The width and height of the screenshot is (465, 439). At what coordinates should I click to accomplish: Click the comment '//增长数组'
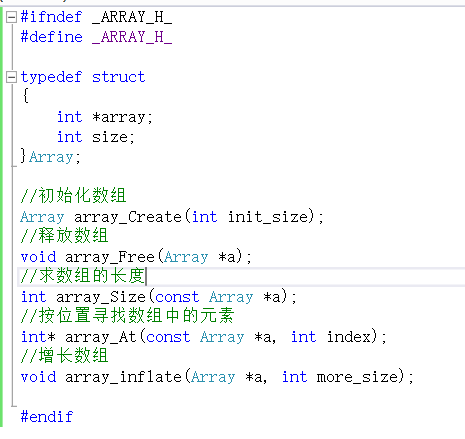tap(64, 355)
